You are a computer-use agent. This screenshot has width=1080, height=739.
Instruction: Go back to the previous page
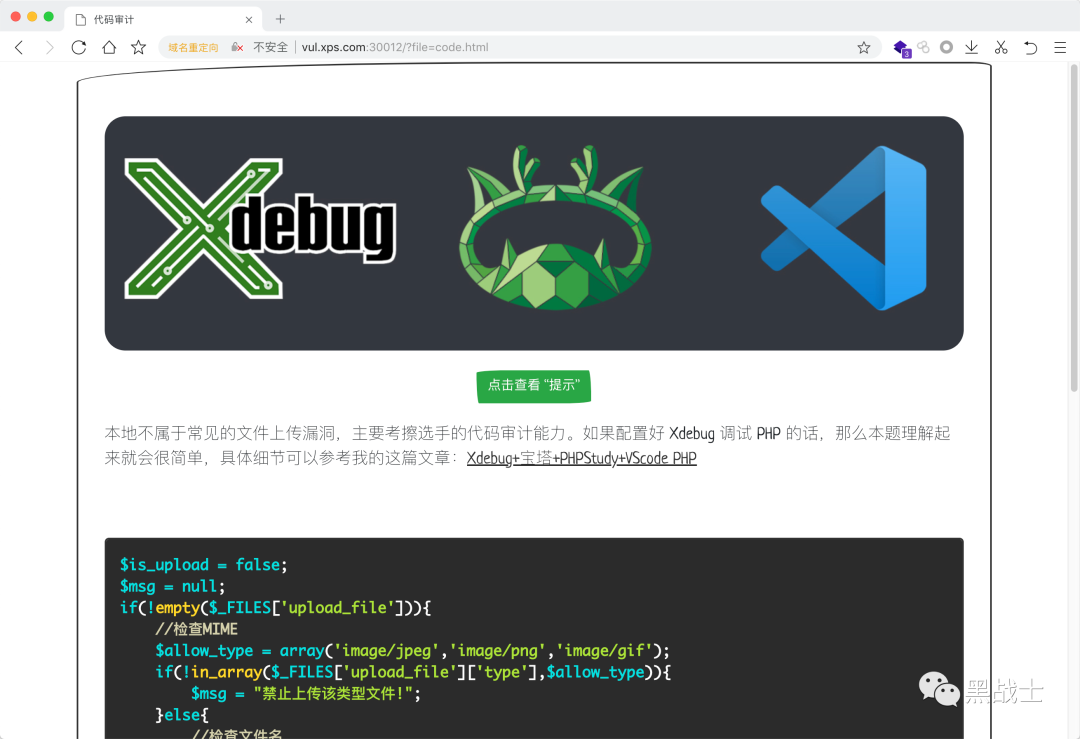coord(19,48)
